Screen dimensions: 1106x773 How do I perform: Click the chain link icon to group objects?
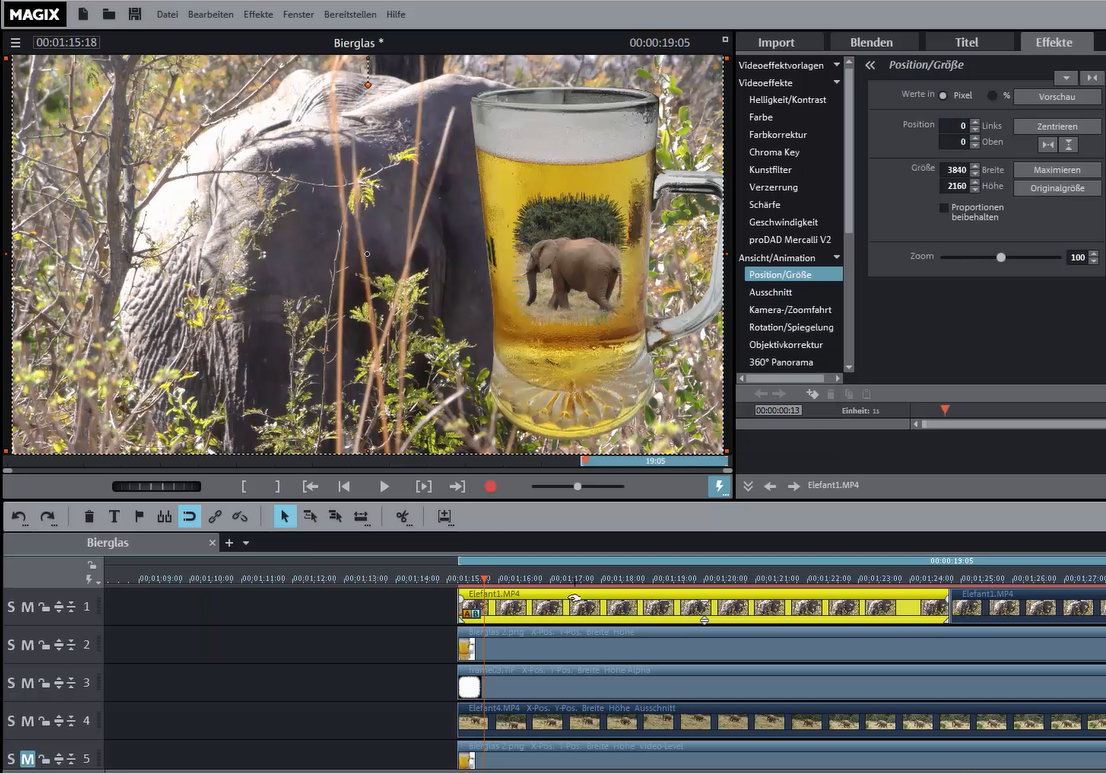coord(215,517)
